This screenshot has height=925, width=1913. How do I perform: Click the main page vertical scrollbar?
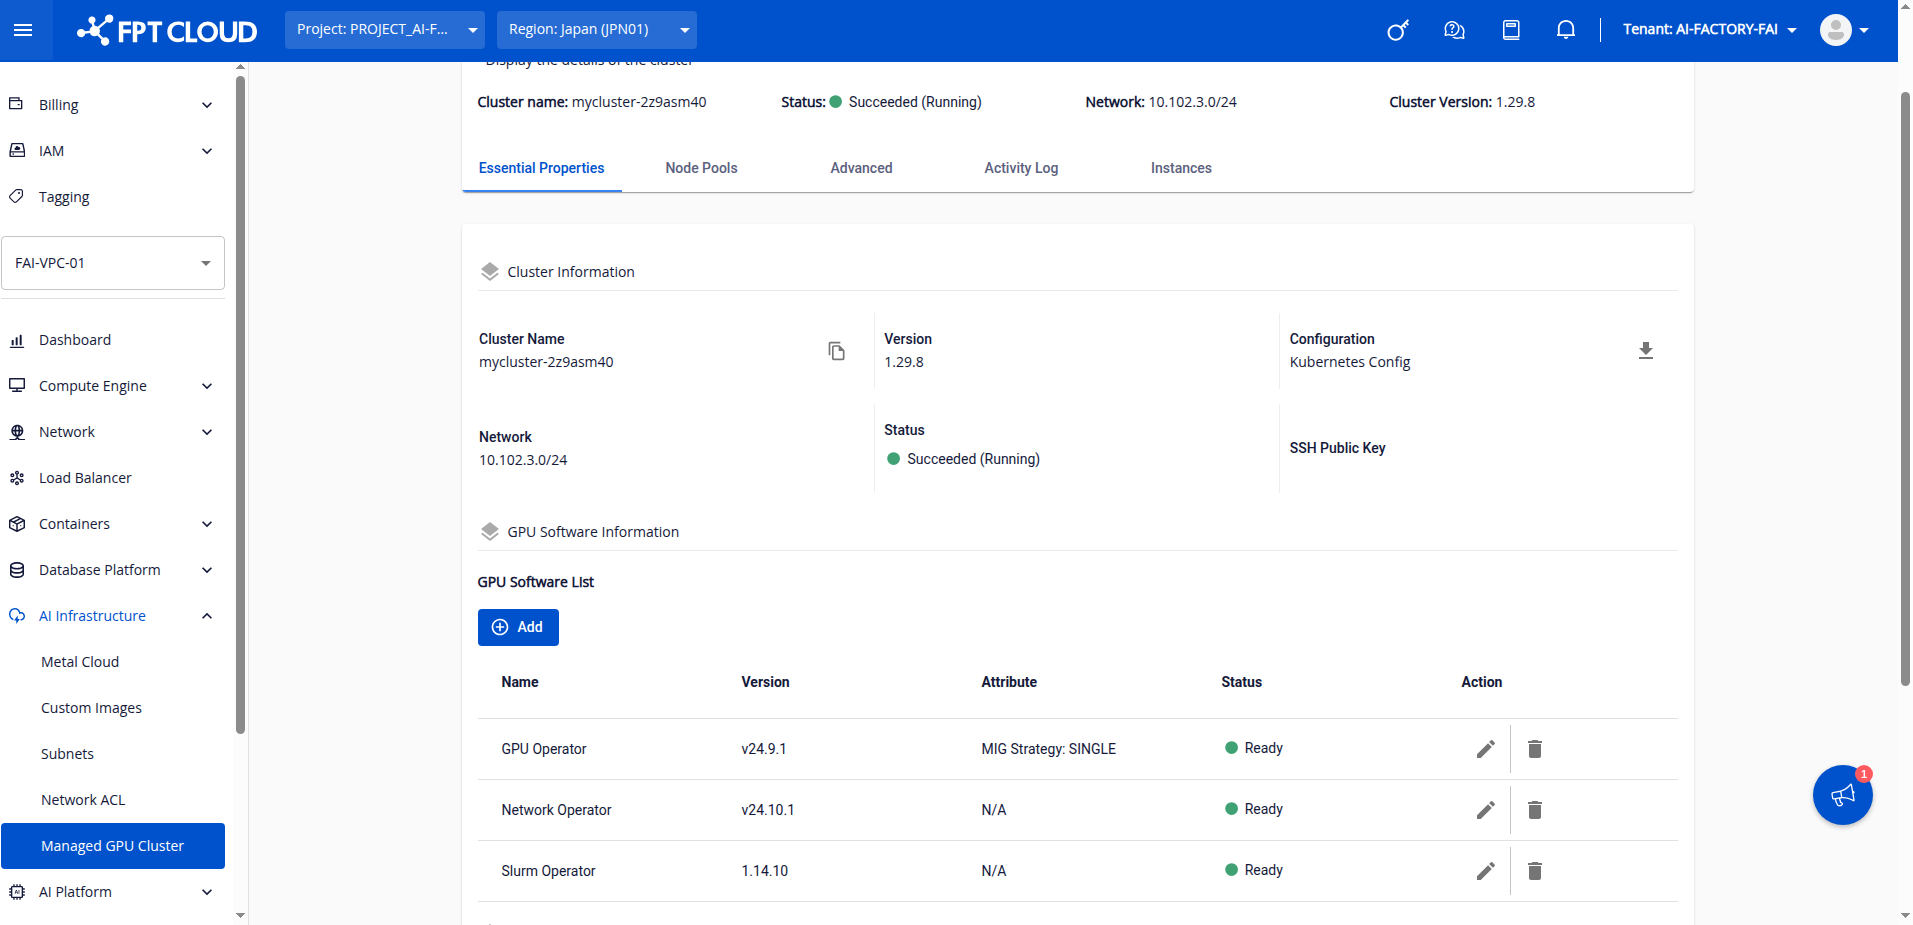click(1904, 390)
